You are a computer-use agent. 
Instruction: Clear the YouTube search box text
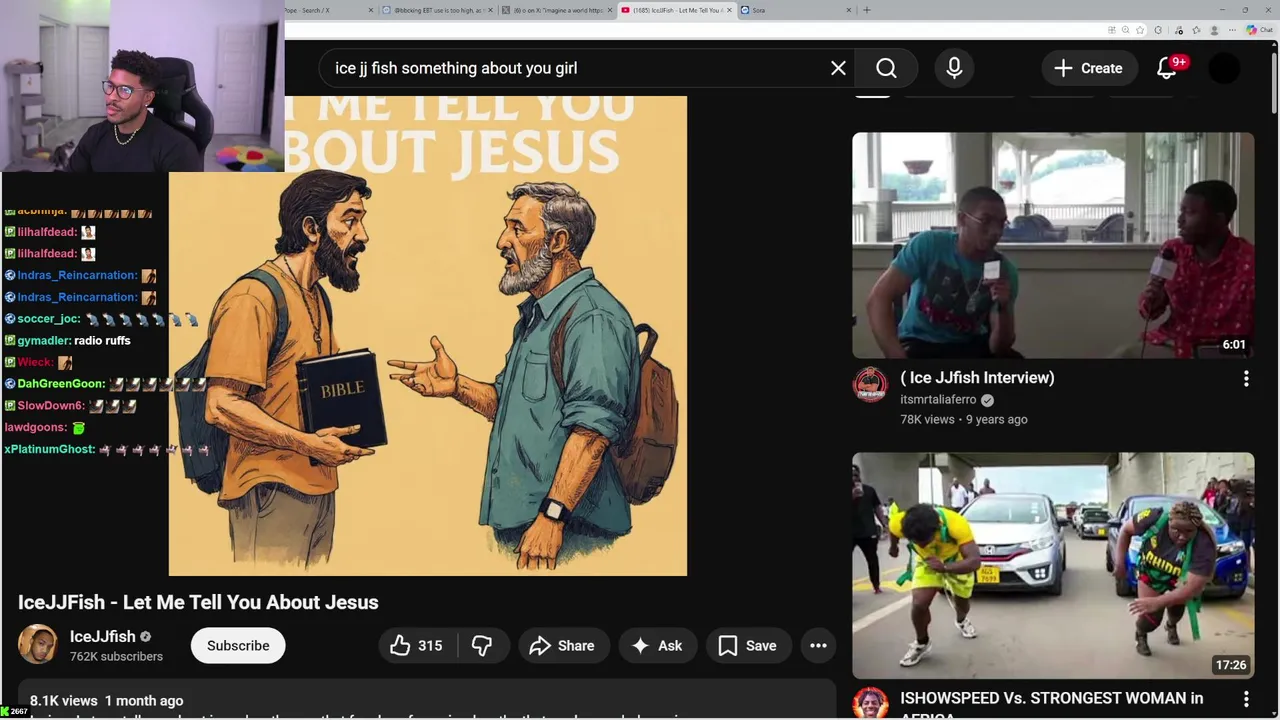838,68
